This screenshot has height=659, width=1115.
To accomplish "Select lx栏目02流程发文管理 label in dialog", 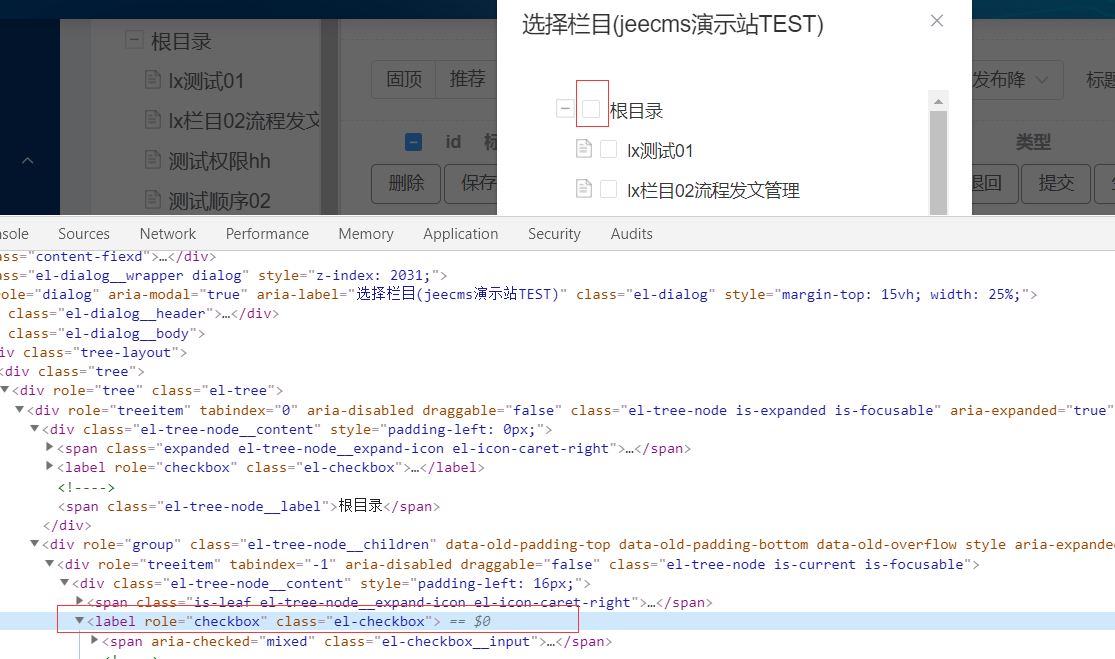I will [713, 191].
